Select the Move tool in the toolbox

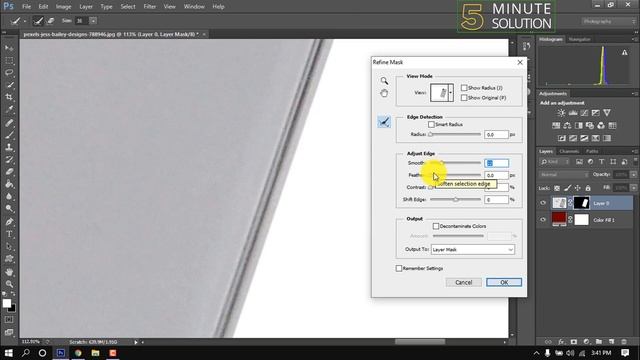(x=9, y=48)
